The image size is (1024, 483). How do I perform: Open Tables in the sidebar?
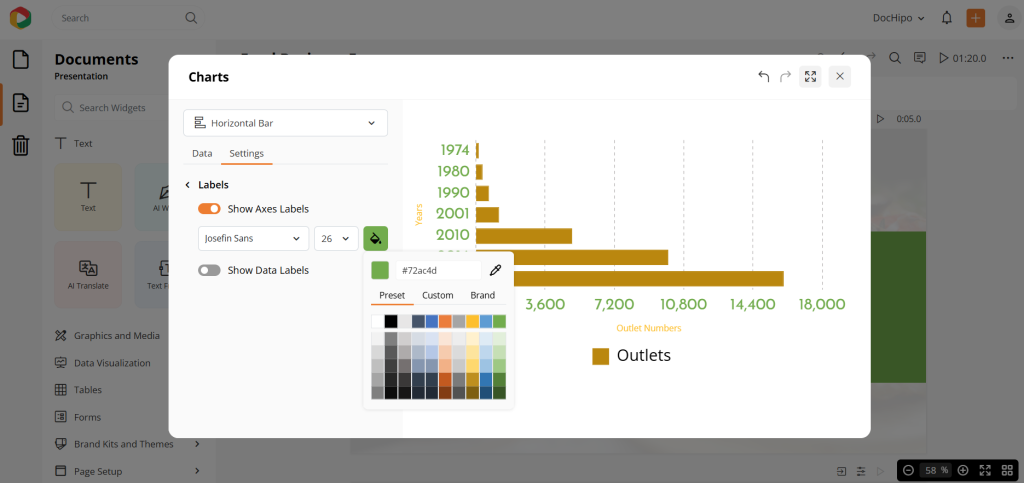pos(78,390)
